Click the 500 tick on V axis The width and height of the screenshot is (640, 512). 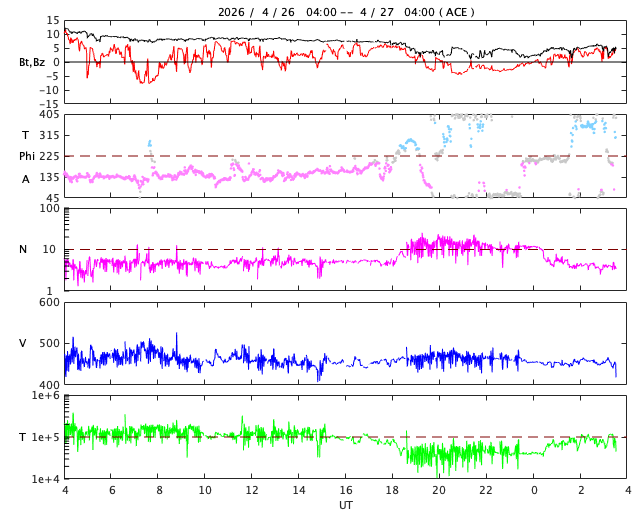49,343
